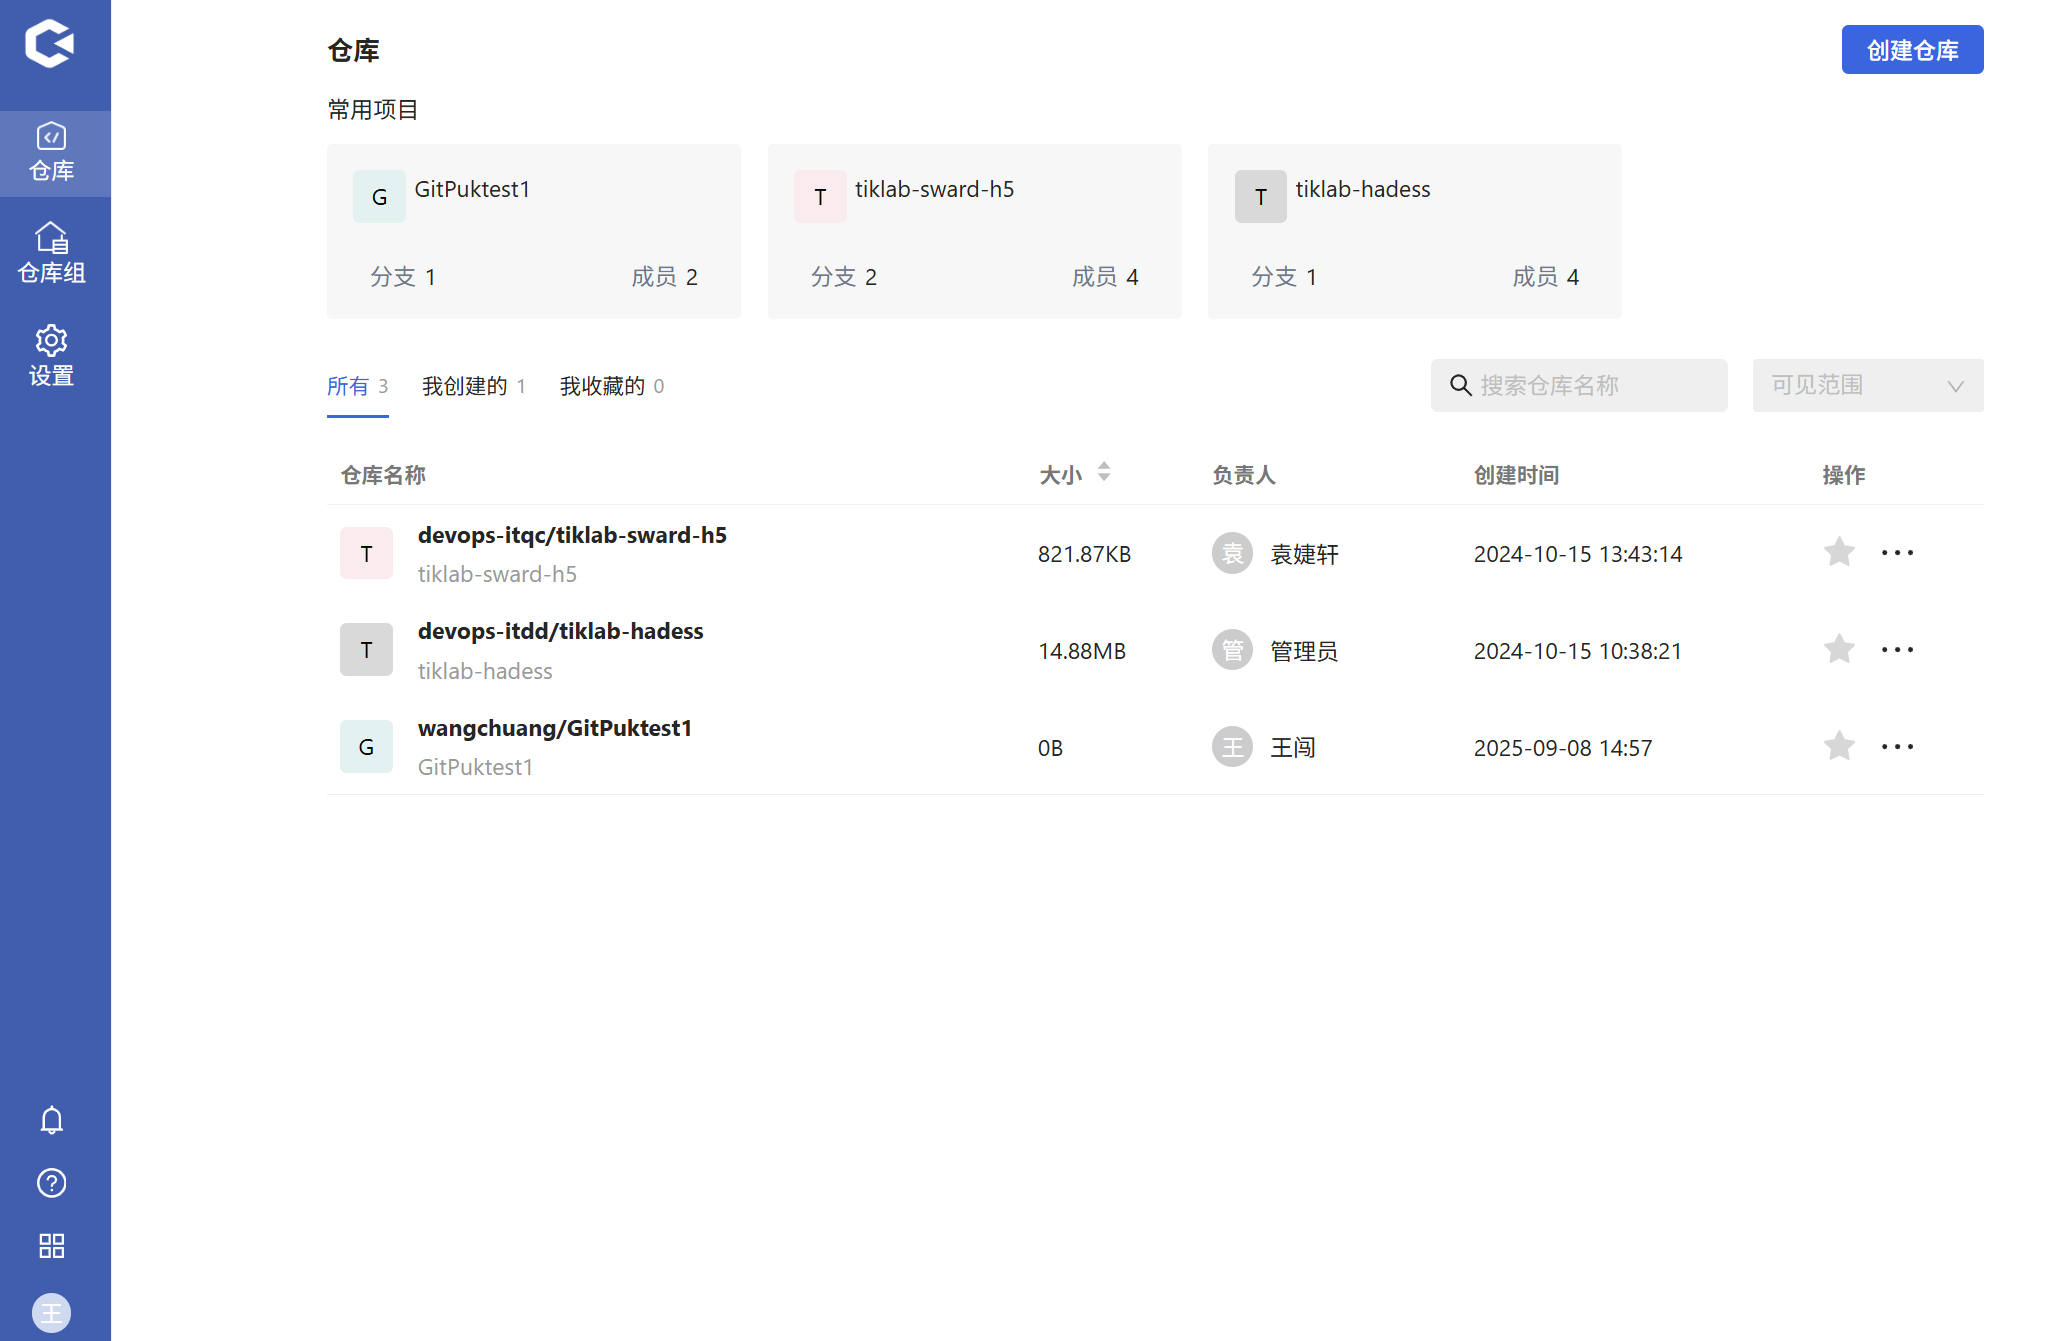Click the notification bell icon
2064x1341 pixels.
pyautogui.click(x=51, y=1120)
